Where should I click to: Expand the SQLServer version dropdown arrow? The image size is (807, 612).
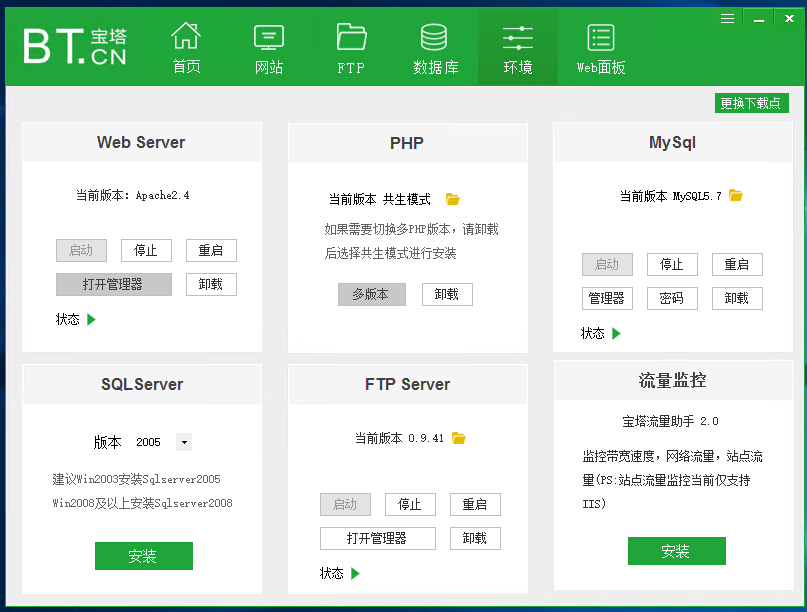(x=184, y=442)
